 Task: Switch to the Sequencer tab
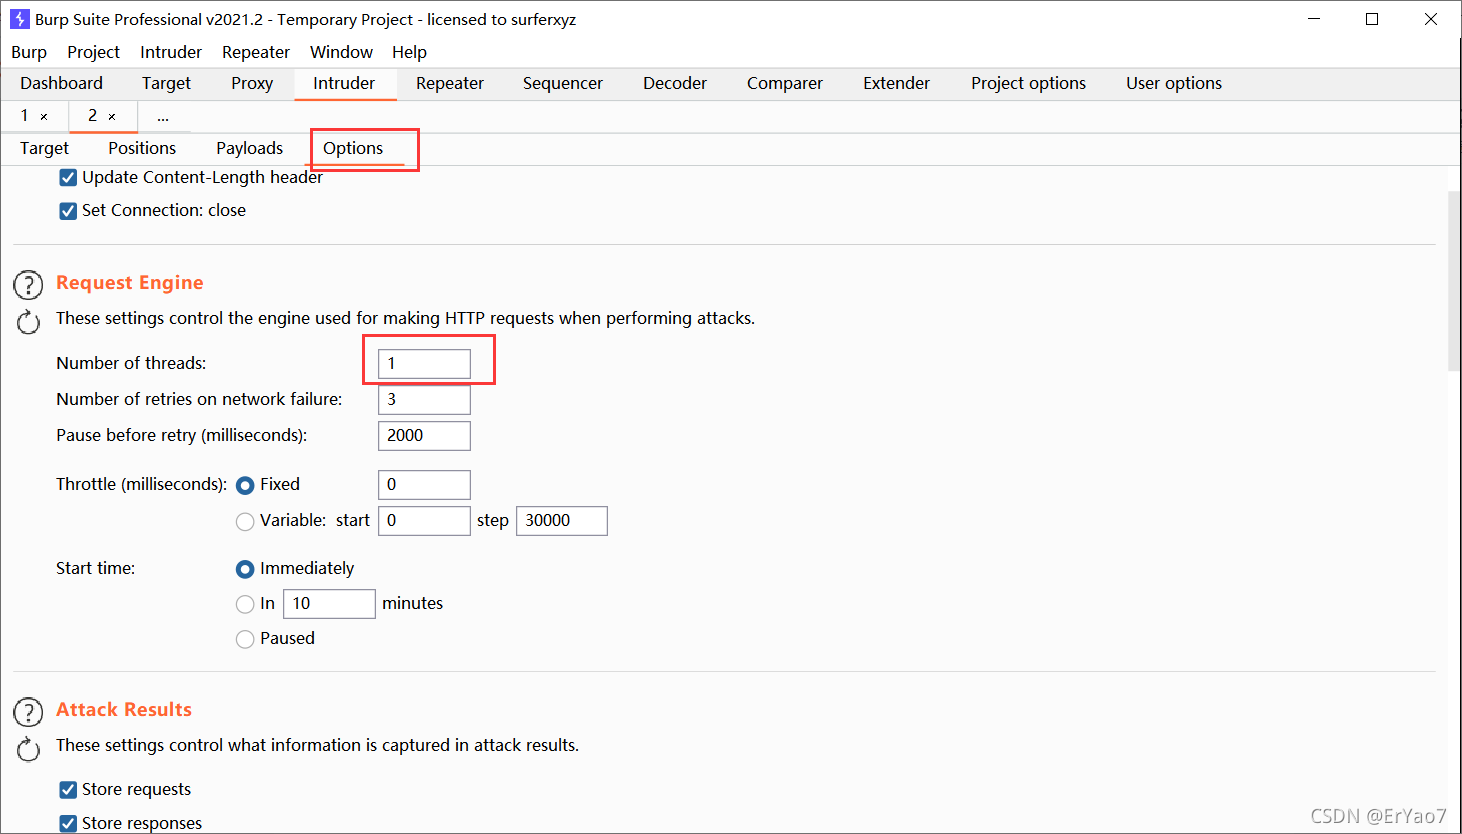click(x=563, y=84)
